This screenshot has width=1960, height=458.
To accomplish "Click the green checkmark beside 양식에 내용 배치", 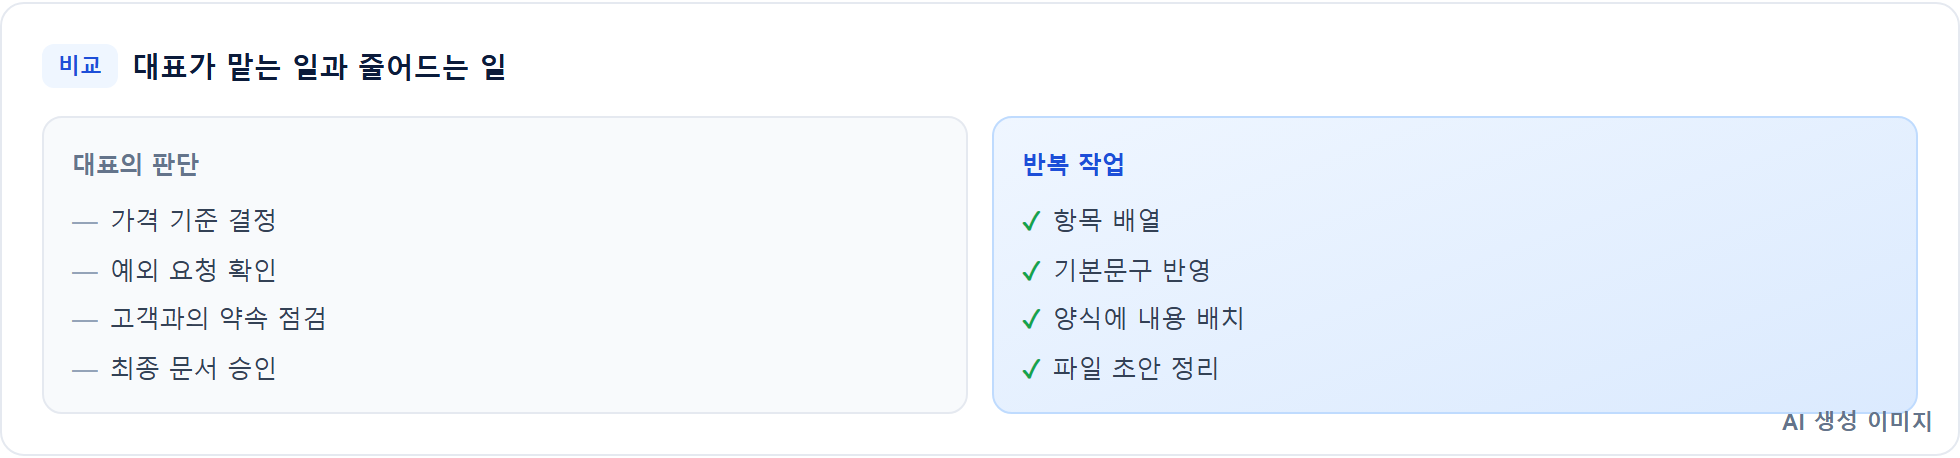I will tap(1032, 320).
